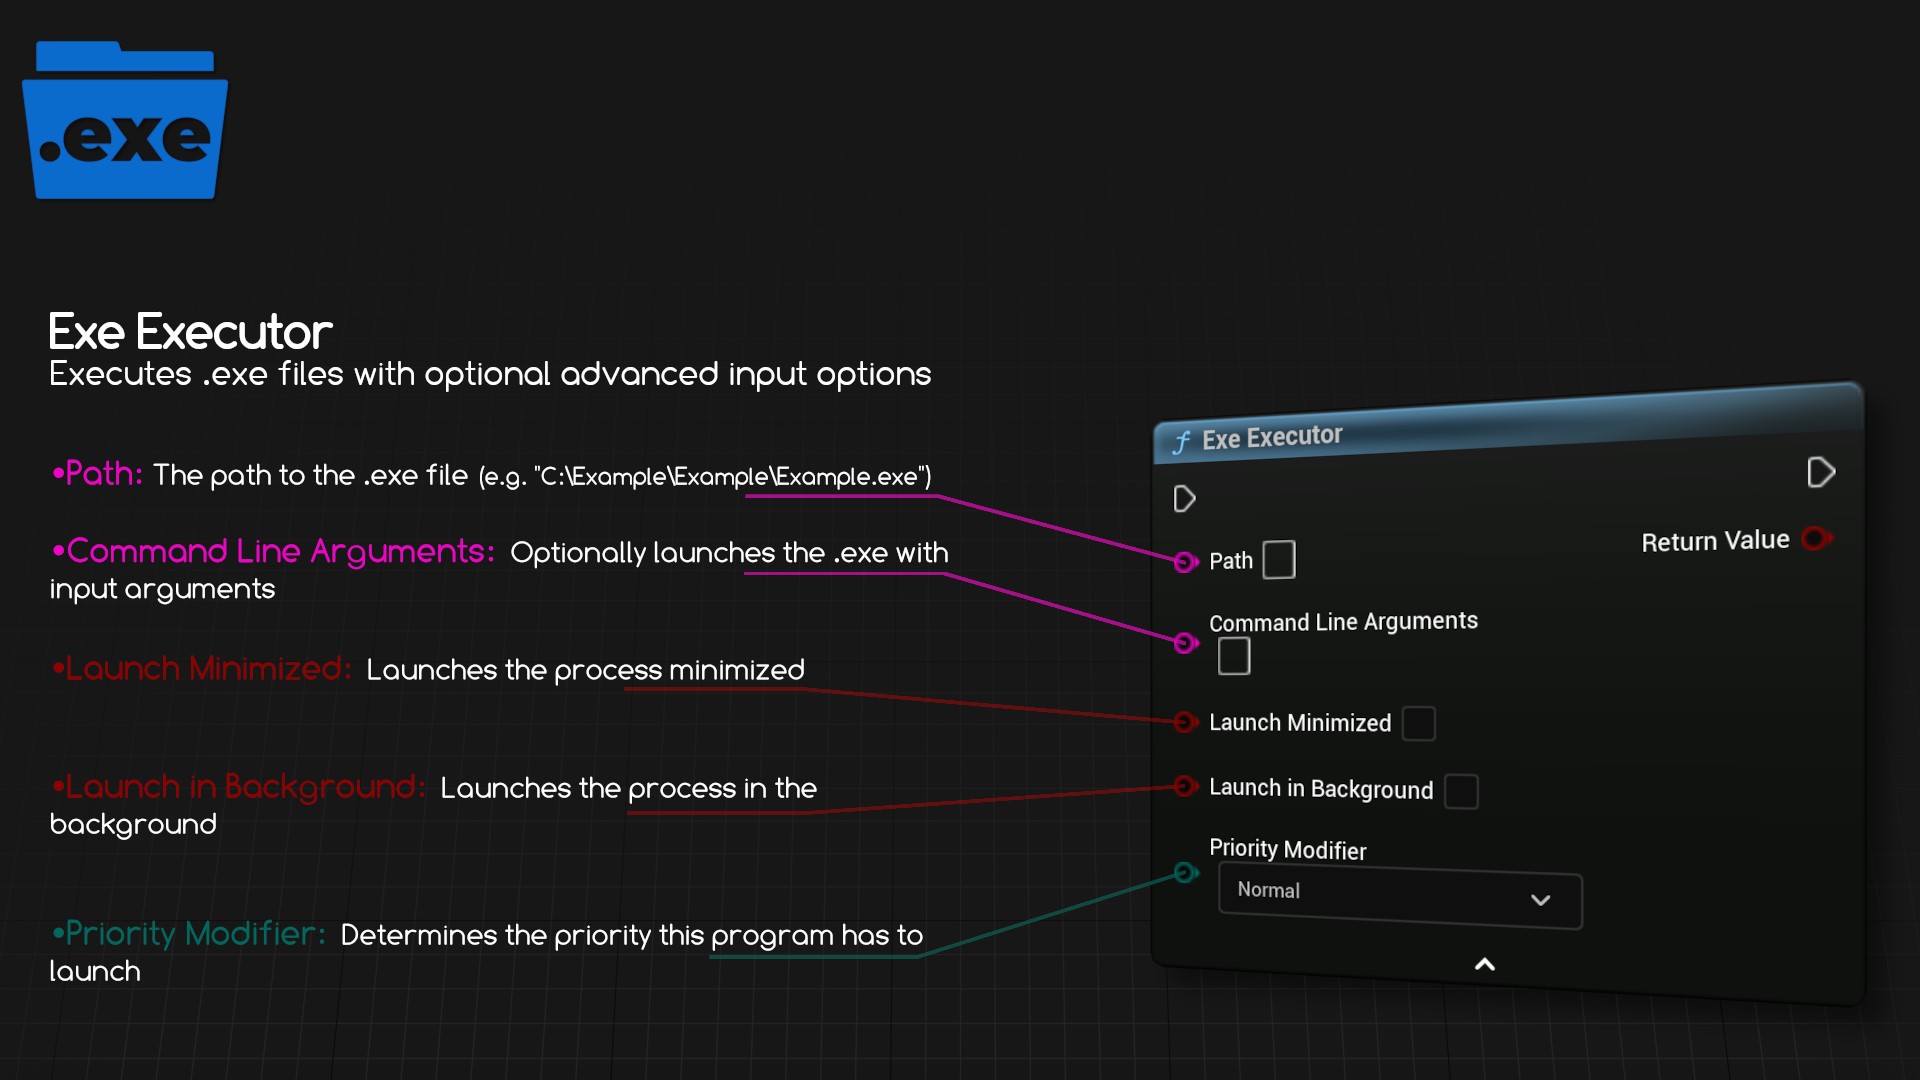The height and width of the screenshot is (1080, 1920).
Task: Click the Path text input box
Action: pos(1278,560)
